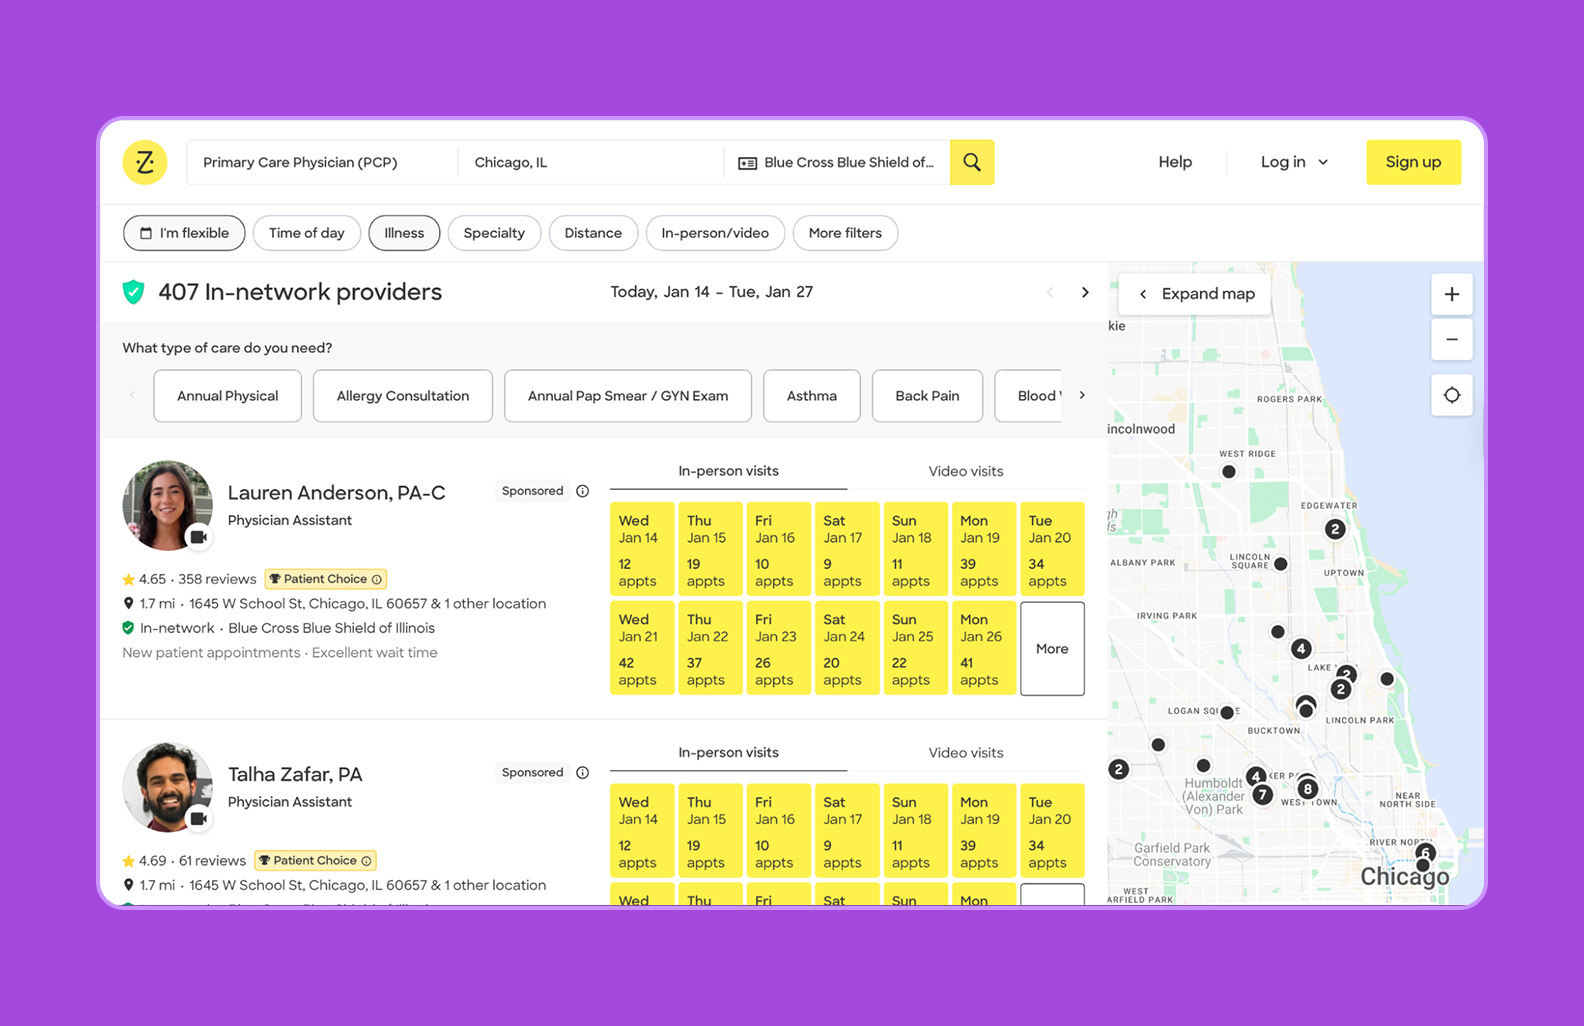The height and width of the screenshot is (1026, 1584).
Task: Switch to Video visits tab for Lauren Anderson
Action: coord(965,471)
